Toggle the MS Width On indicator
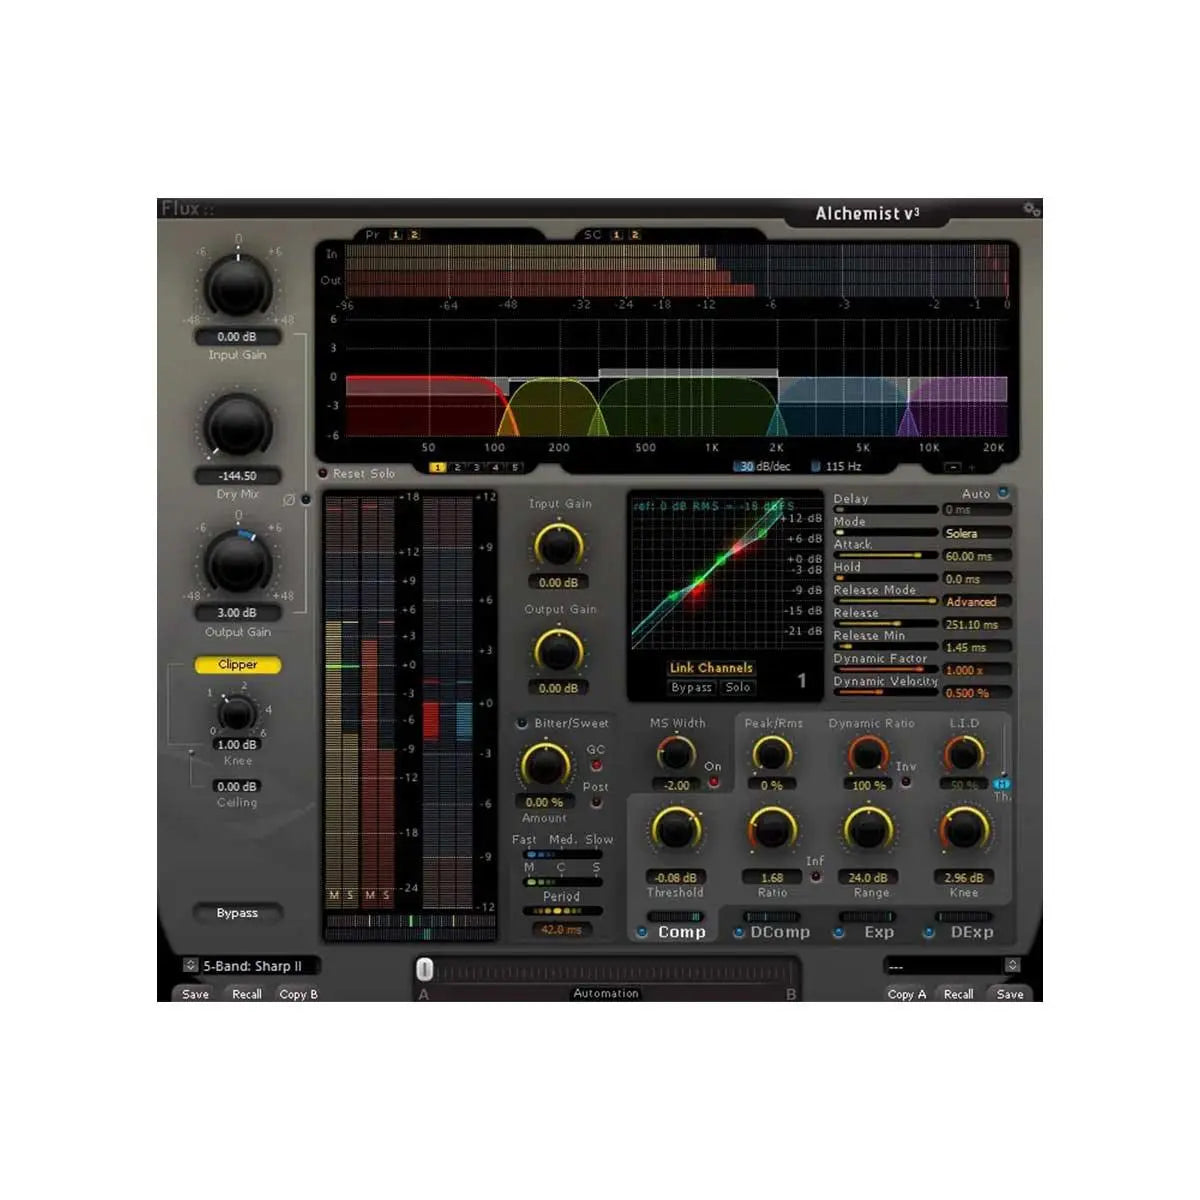The width and height of the screenshot is (1200, 1200). (713, 780)
